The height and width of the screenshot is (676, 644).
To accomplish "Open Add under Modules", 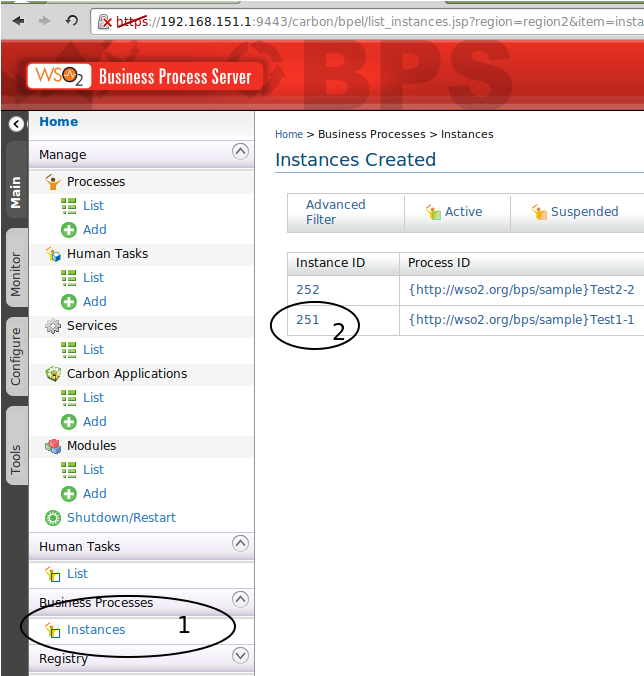I will (x=95, y=493).
